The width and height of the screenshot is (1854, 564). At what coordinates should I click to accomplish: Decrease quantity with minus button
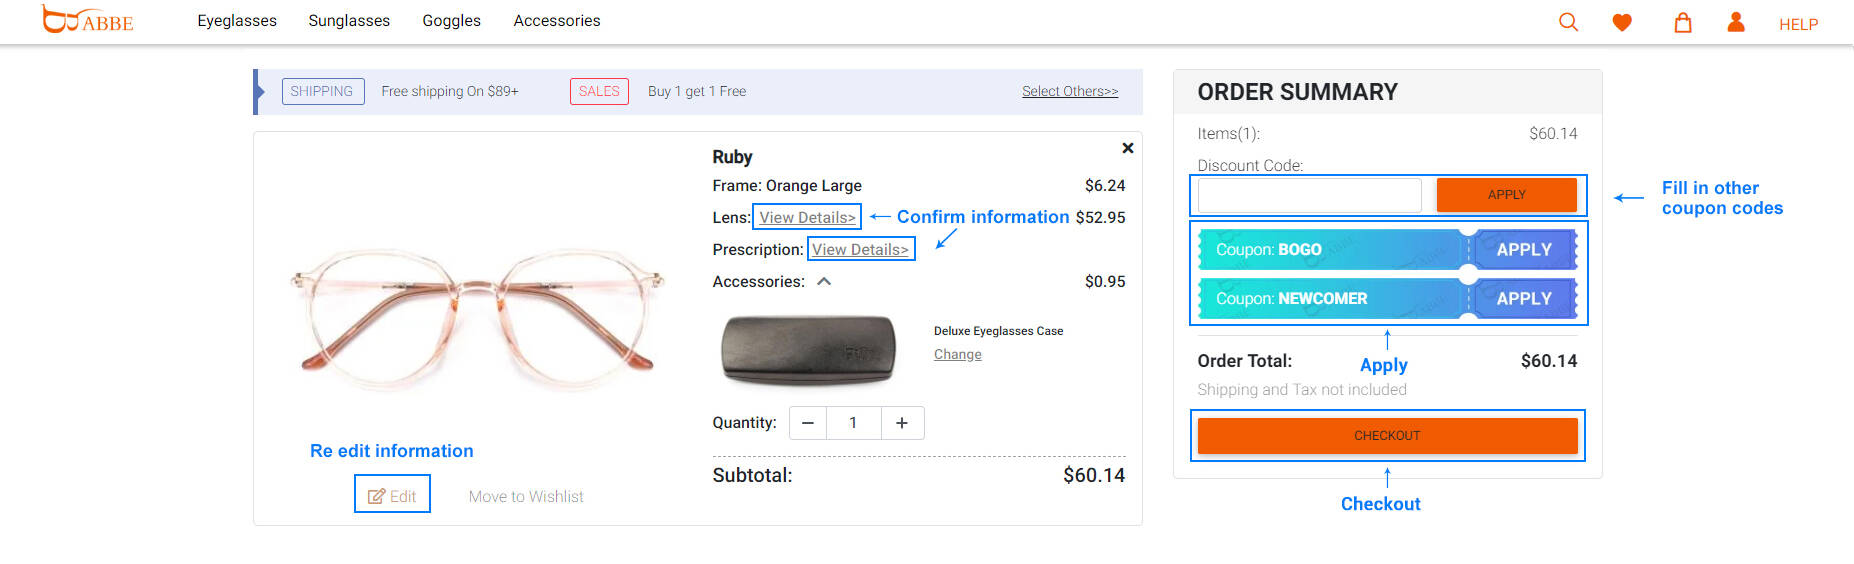(x=808, y=423)
